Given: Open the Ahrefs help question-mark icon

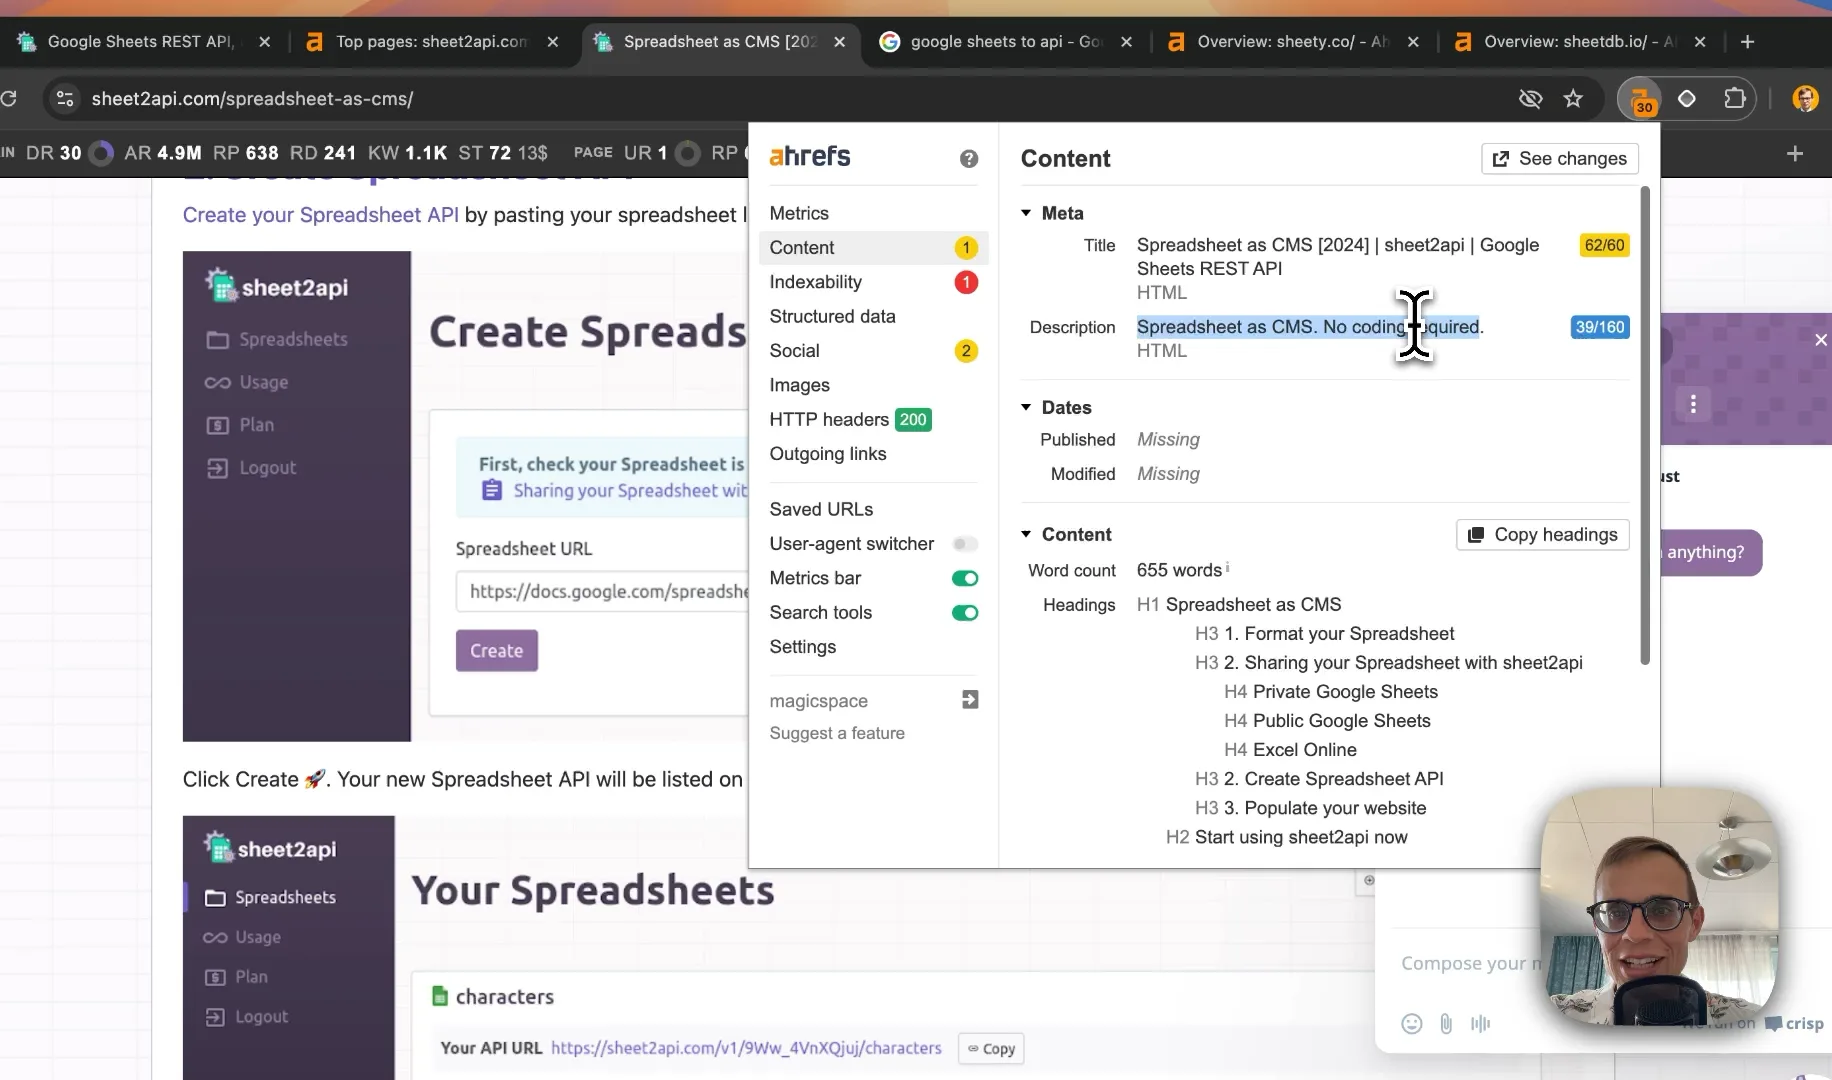Looking at the screenshot, I should coord(968,158).
